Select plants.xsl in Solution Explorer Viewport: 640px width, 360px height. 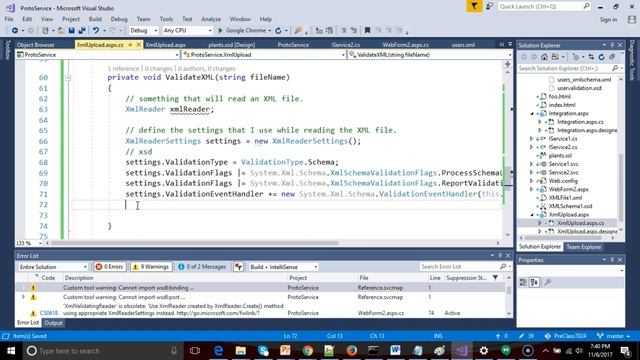[560, 156]
